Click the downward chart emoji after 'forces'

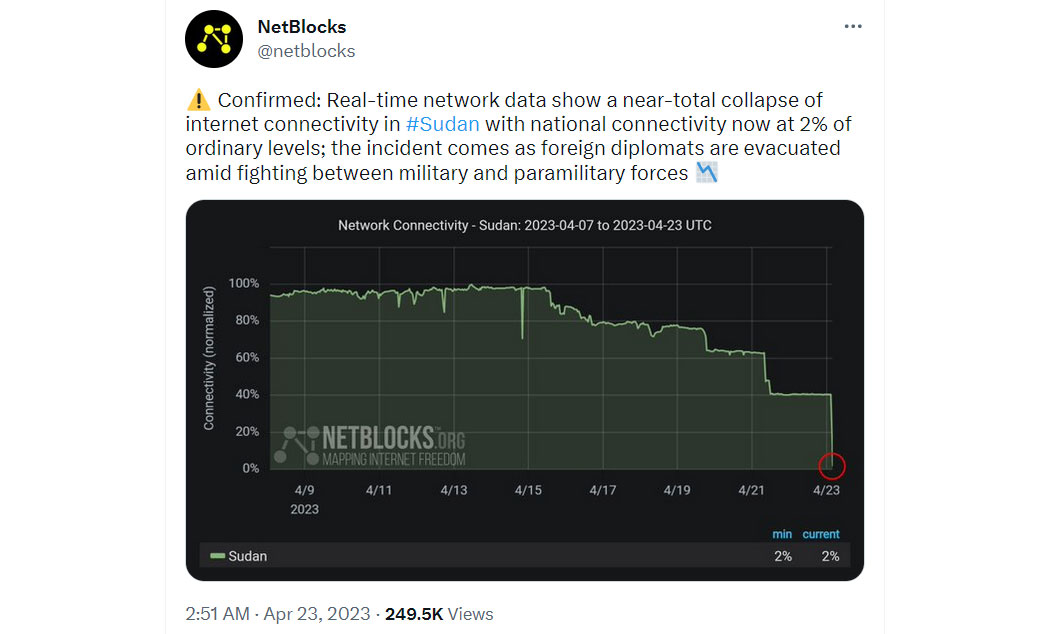706,173
